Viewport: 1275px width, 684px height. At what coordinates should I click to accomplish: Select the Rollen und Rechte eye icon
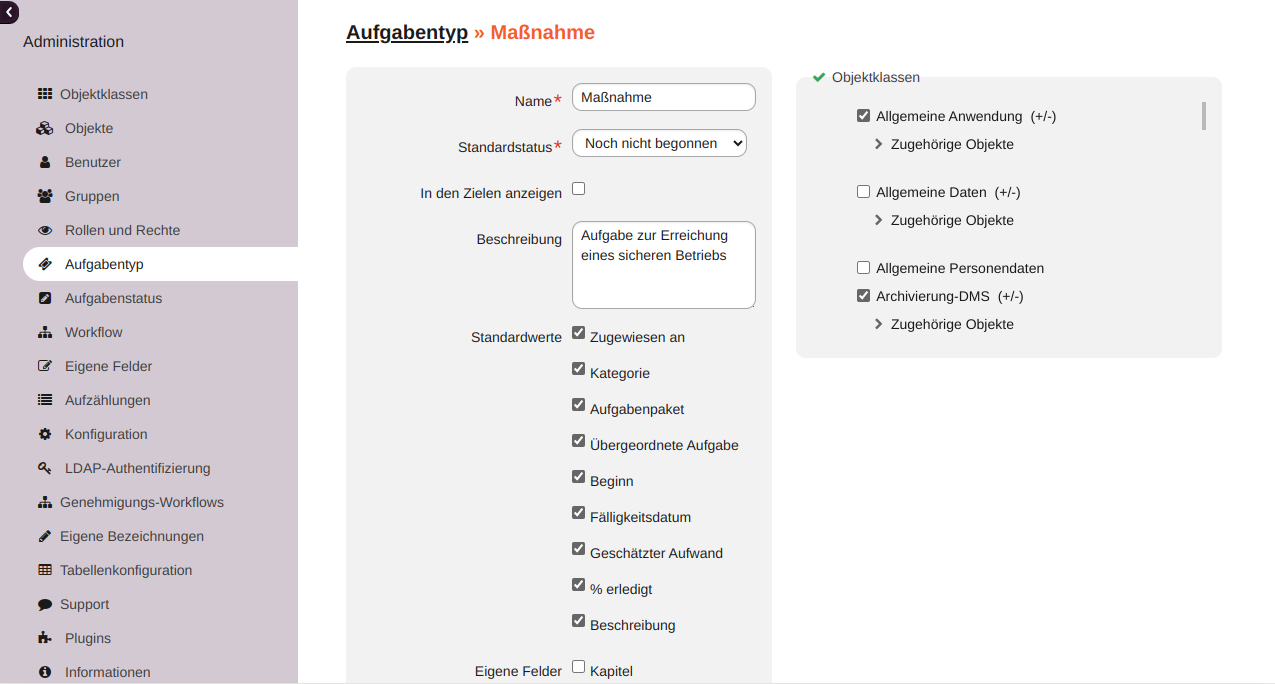pos(44,229)
